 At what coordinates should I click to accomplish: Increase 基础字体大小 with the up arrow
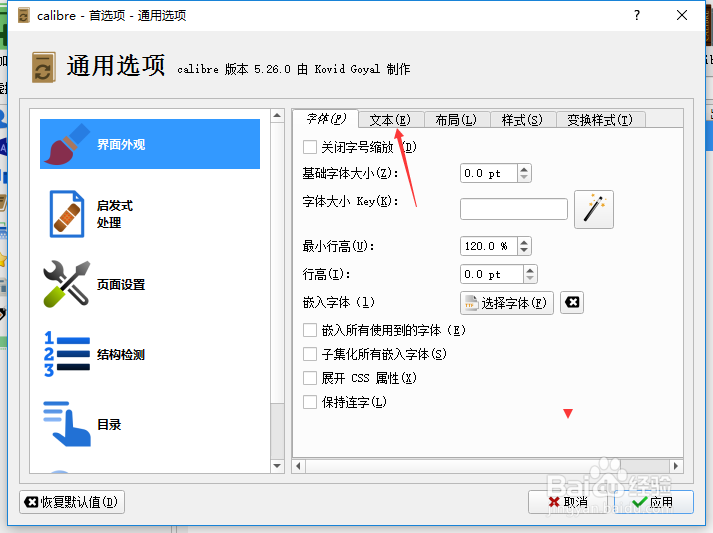[x=524, y=169]
